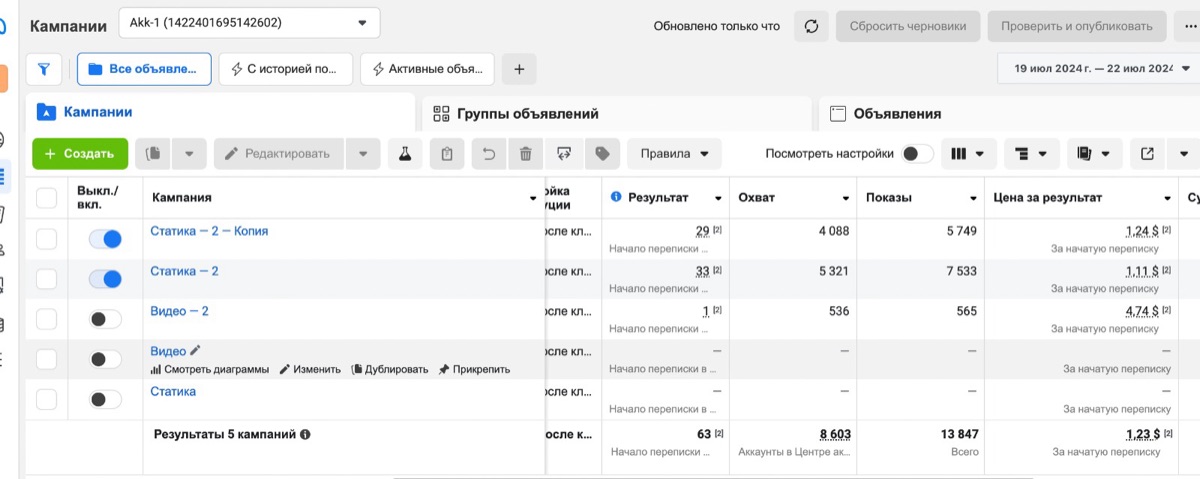Image resolution: width=1200 pixels, height=479 pixels.
Task: Check the Видео — 2 row checkbox
Action: tap(46, 319)
